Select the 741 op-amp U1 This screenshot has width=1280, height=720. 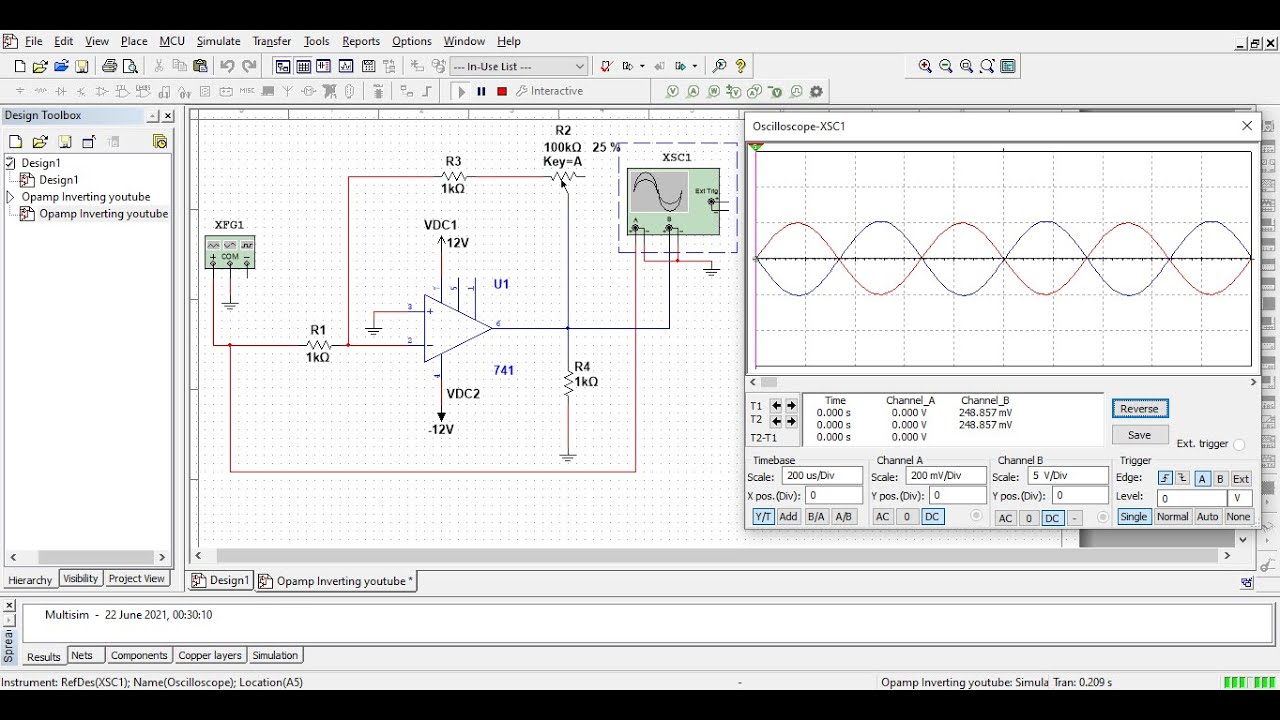point(456,327)
